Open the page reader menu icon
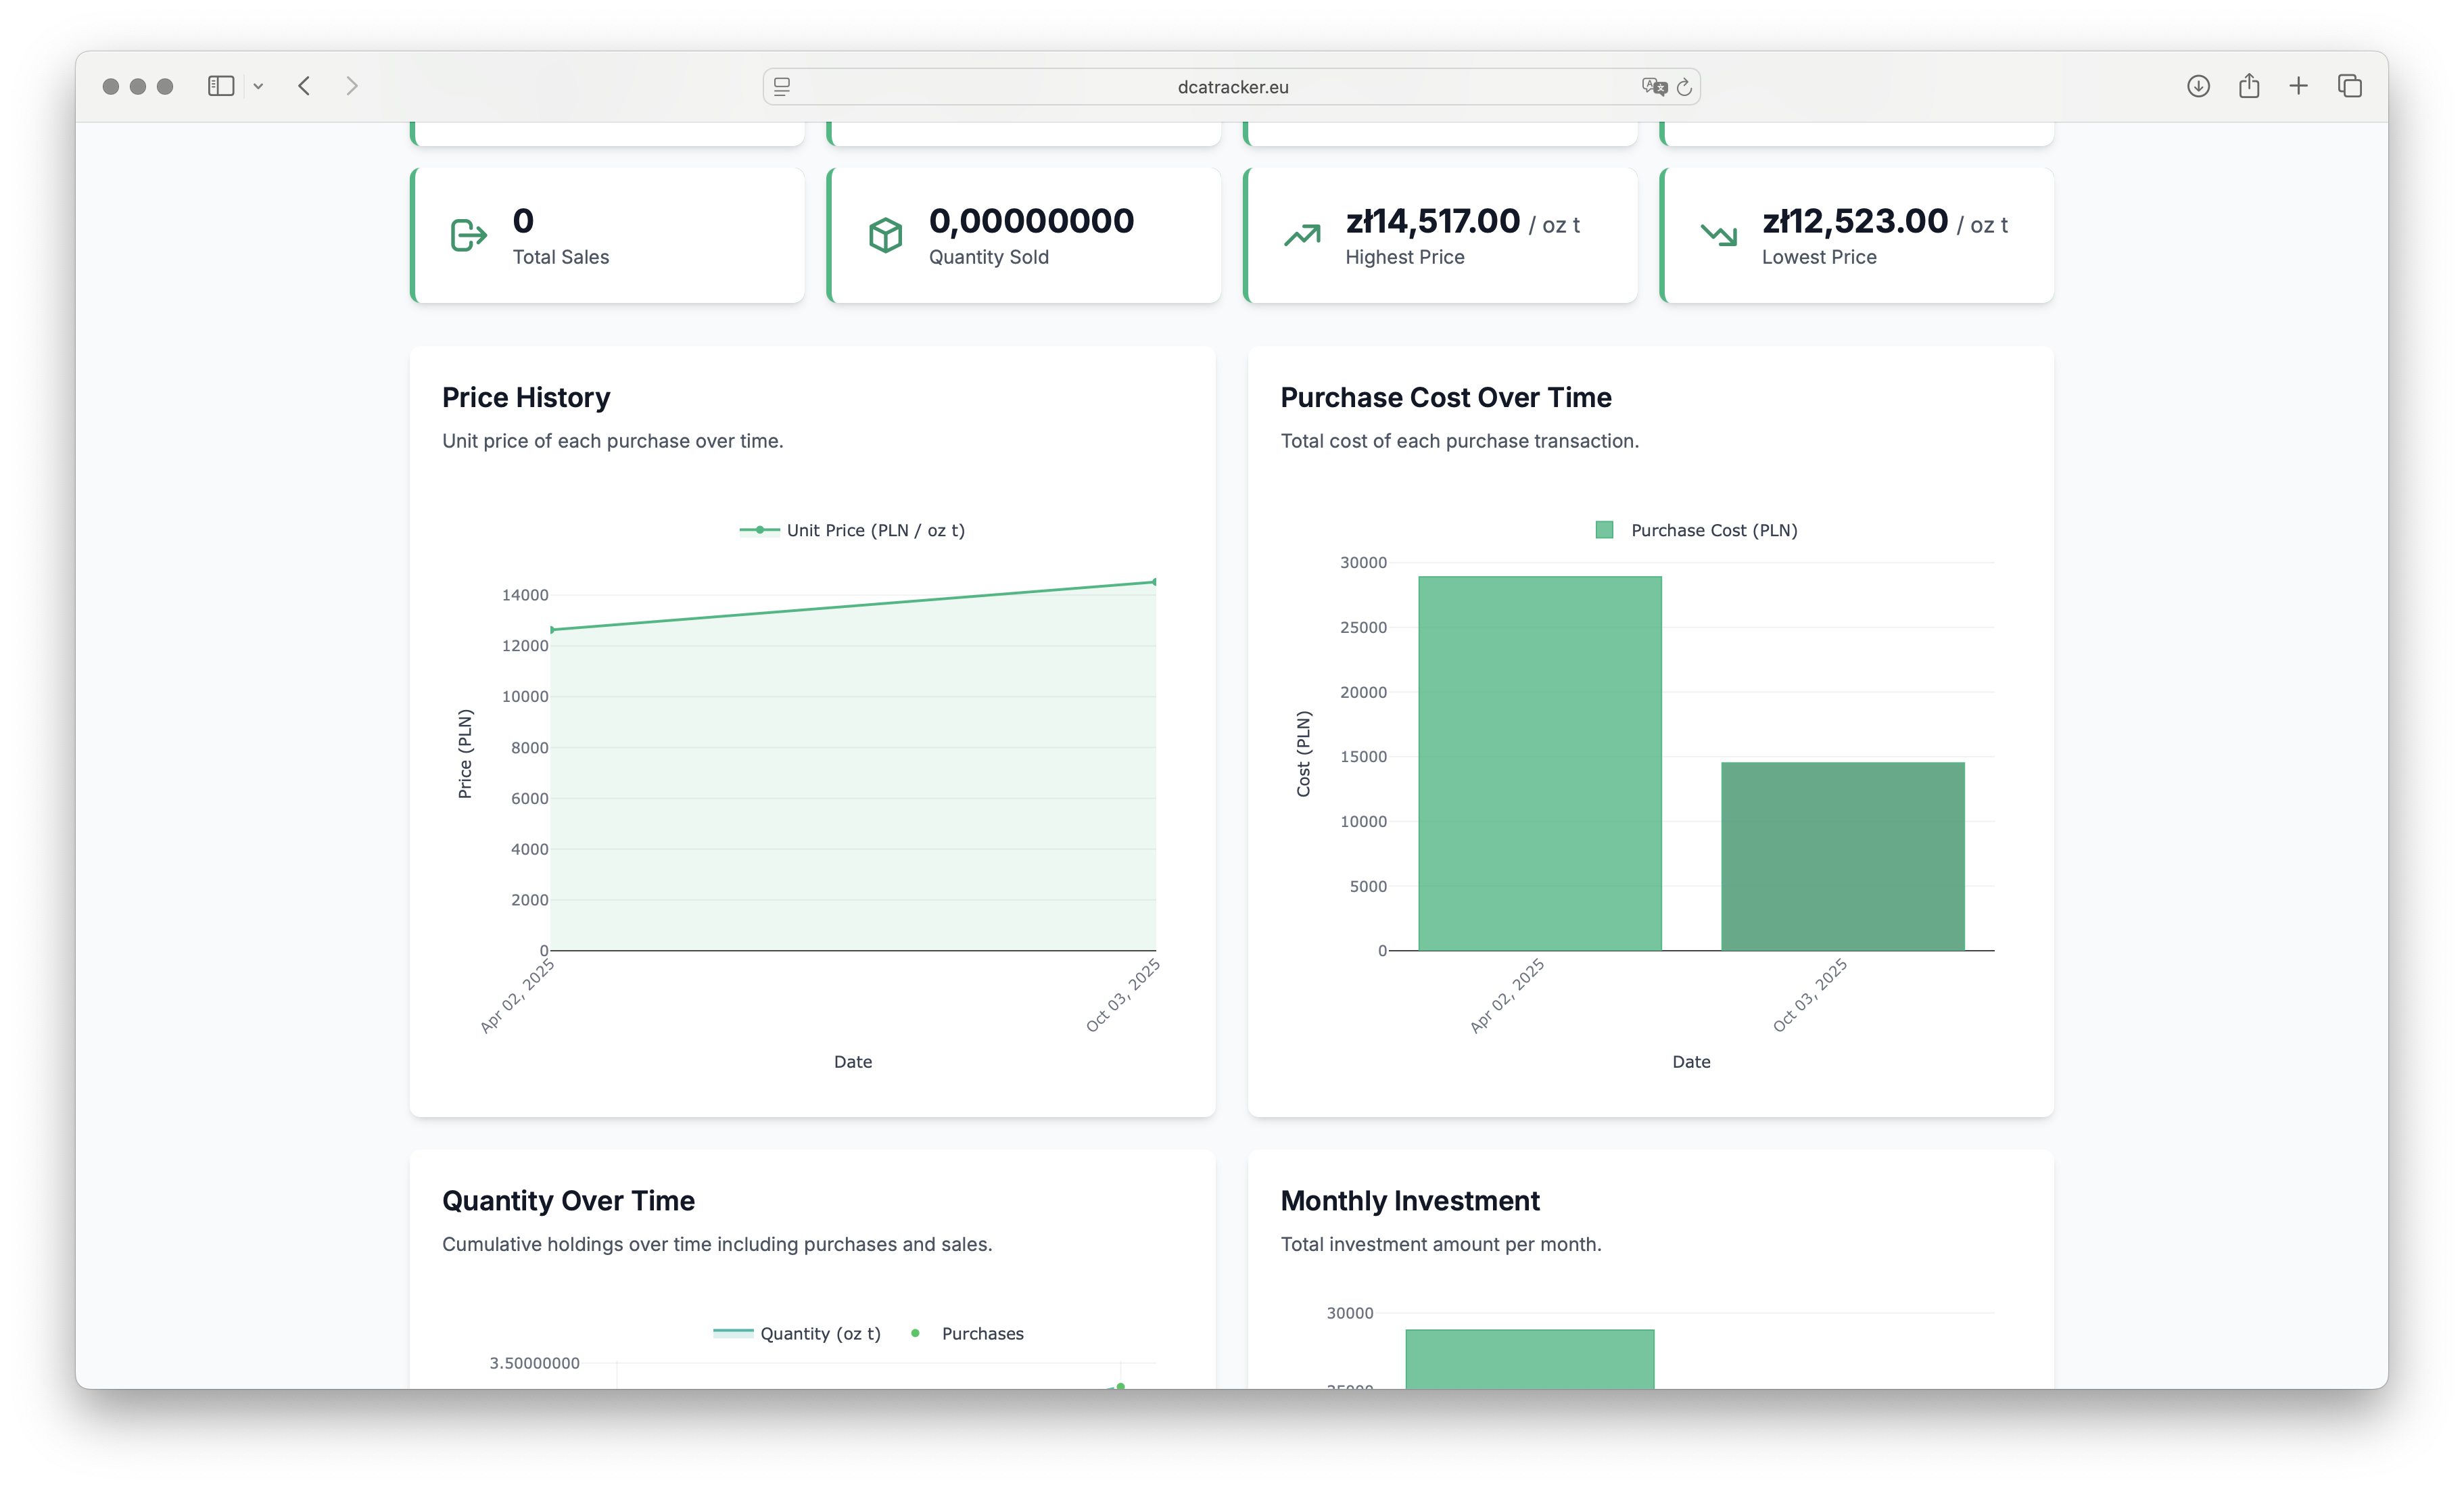This screenshot has height=1489, width=2464. (x=782, y=87)
